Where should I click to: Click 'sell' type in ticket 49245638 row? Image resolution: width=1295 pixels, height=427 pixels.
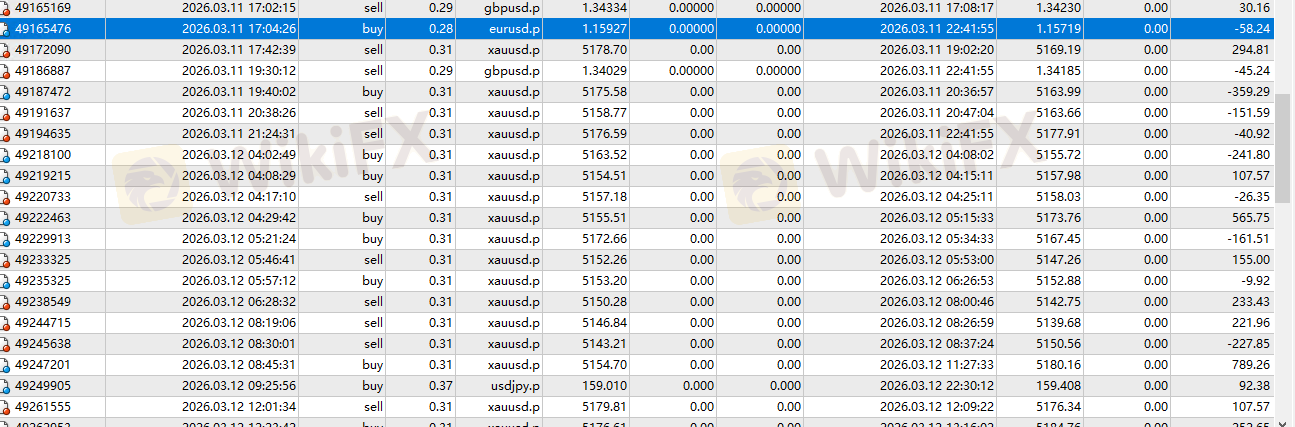pyautogui.click(x=374, y=344)
